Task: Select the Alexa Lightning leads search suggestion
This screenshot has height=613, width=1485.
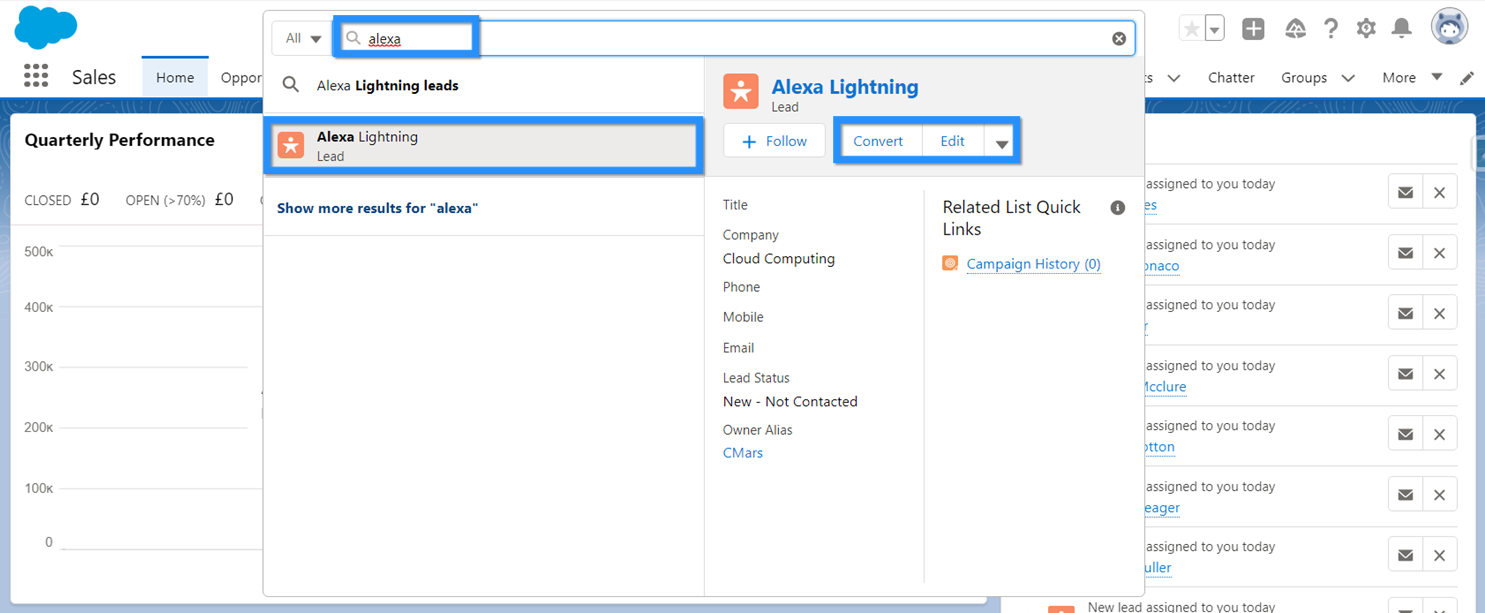Action: coord(484,86)
